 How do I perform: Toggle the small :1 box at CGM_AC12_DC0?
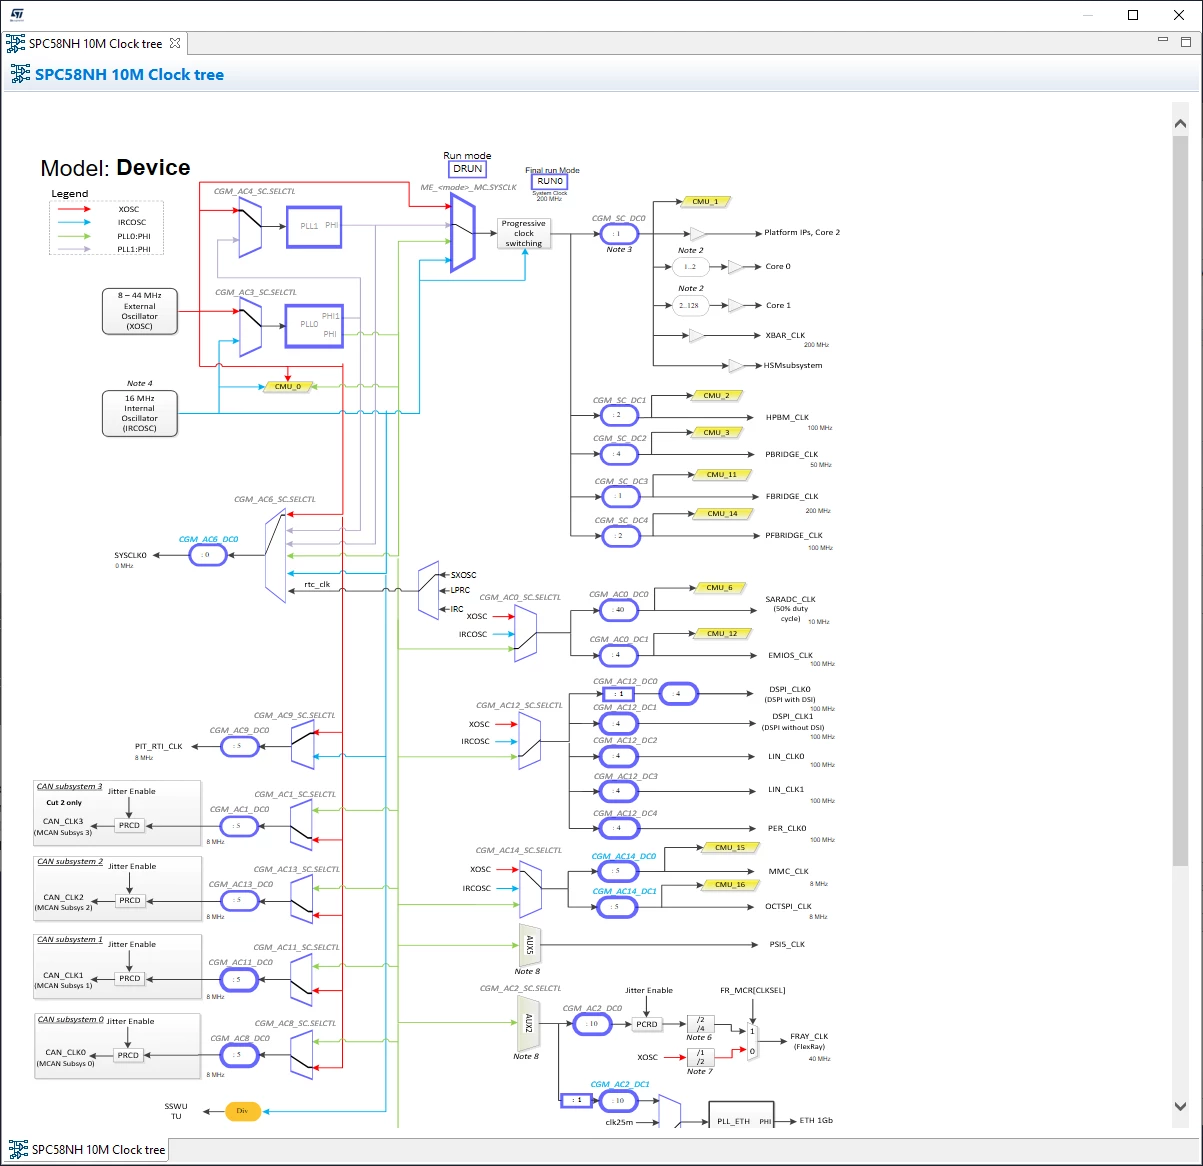click(619, 693)
